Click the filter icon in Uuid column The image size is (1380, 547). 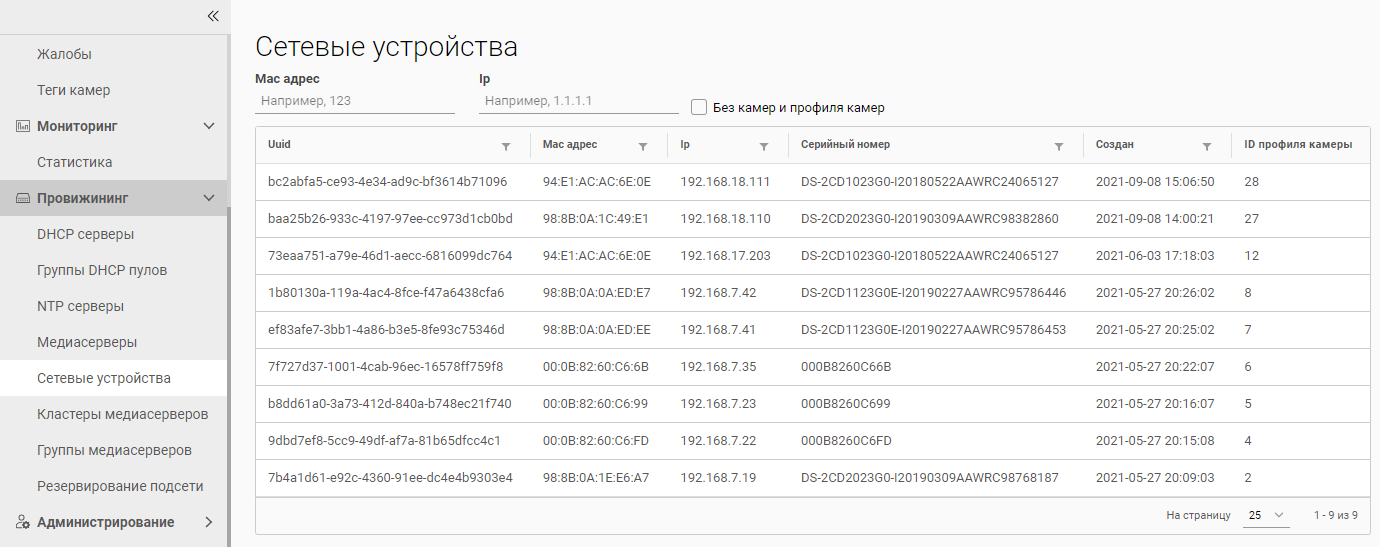click(x=506, y=146)
